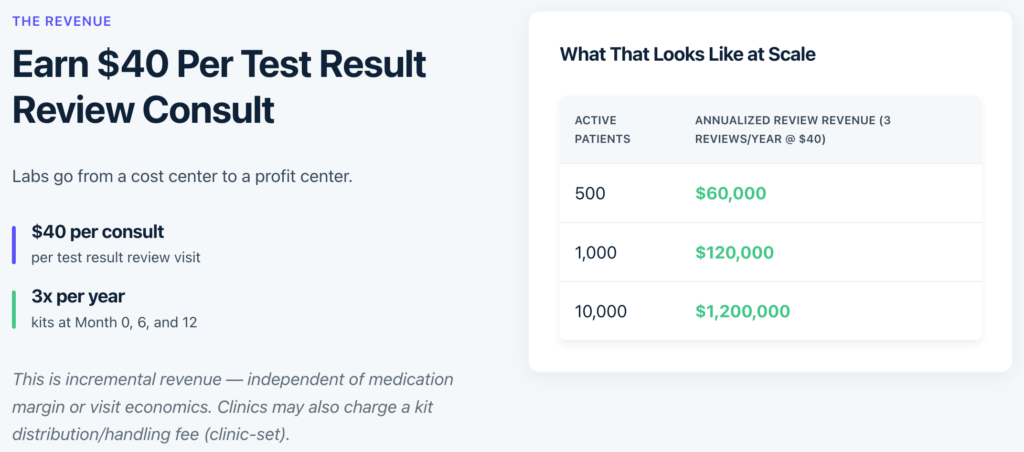Click the 'What That Looks Like at Scale' title
1024x452 pixels.
687,54
